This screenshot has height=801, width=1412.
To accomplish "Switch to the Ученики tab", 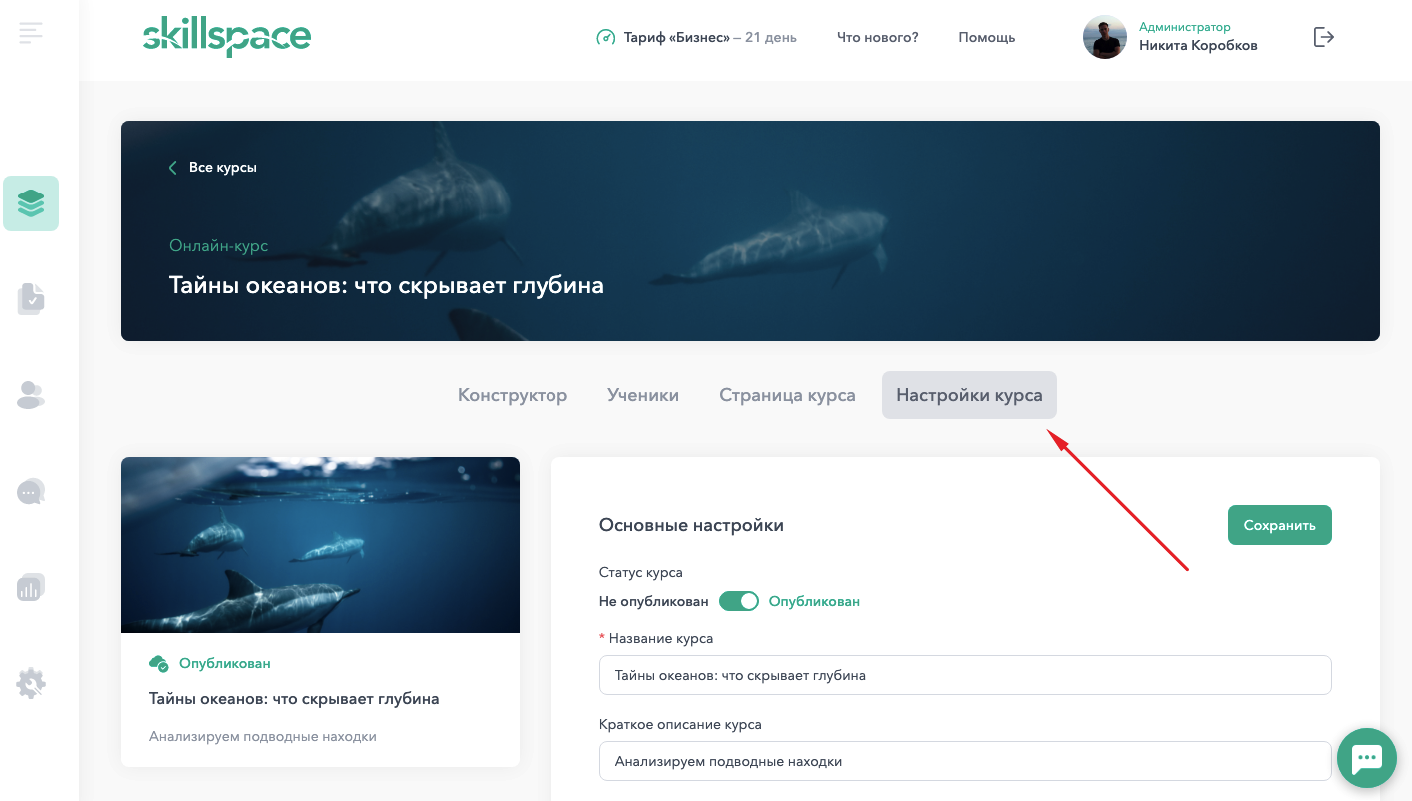I will click(x=643, y=395).
